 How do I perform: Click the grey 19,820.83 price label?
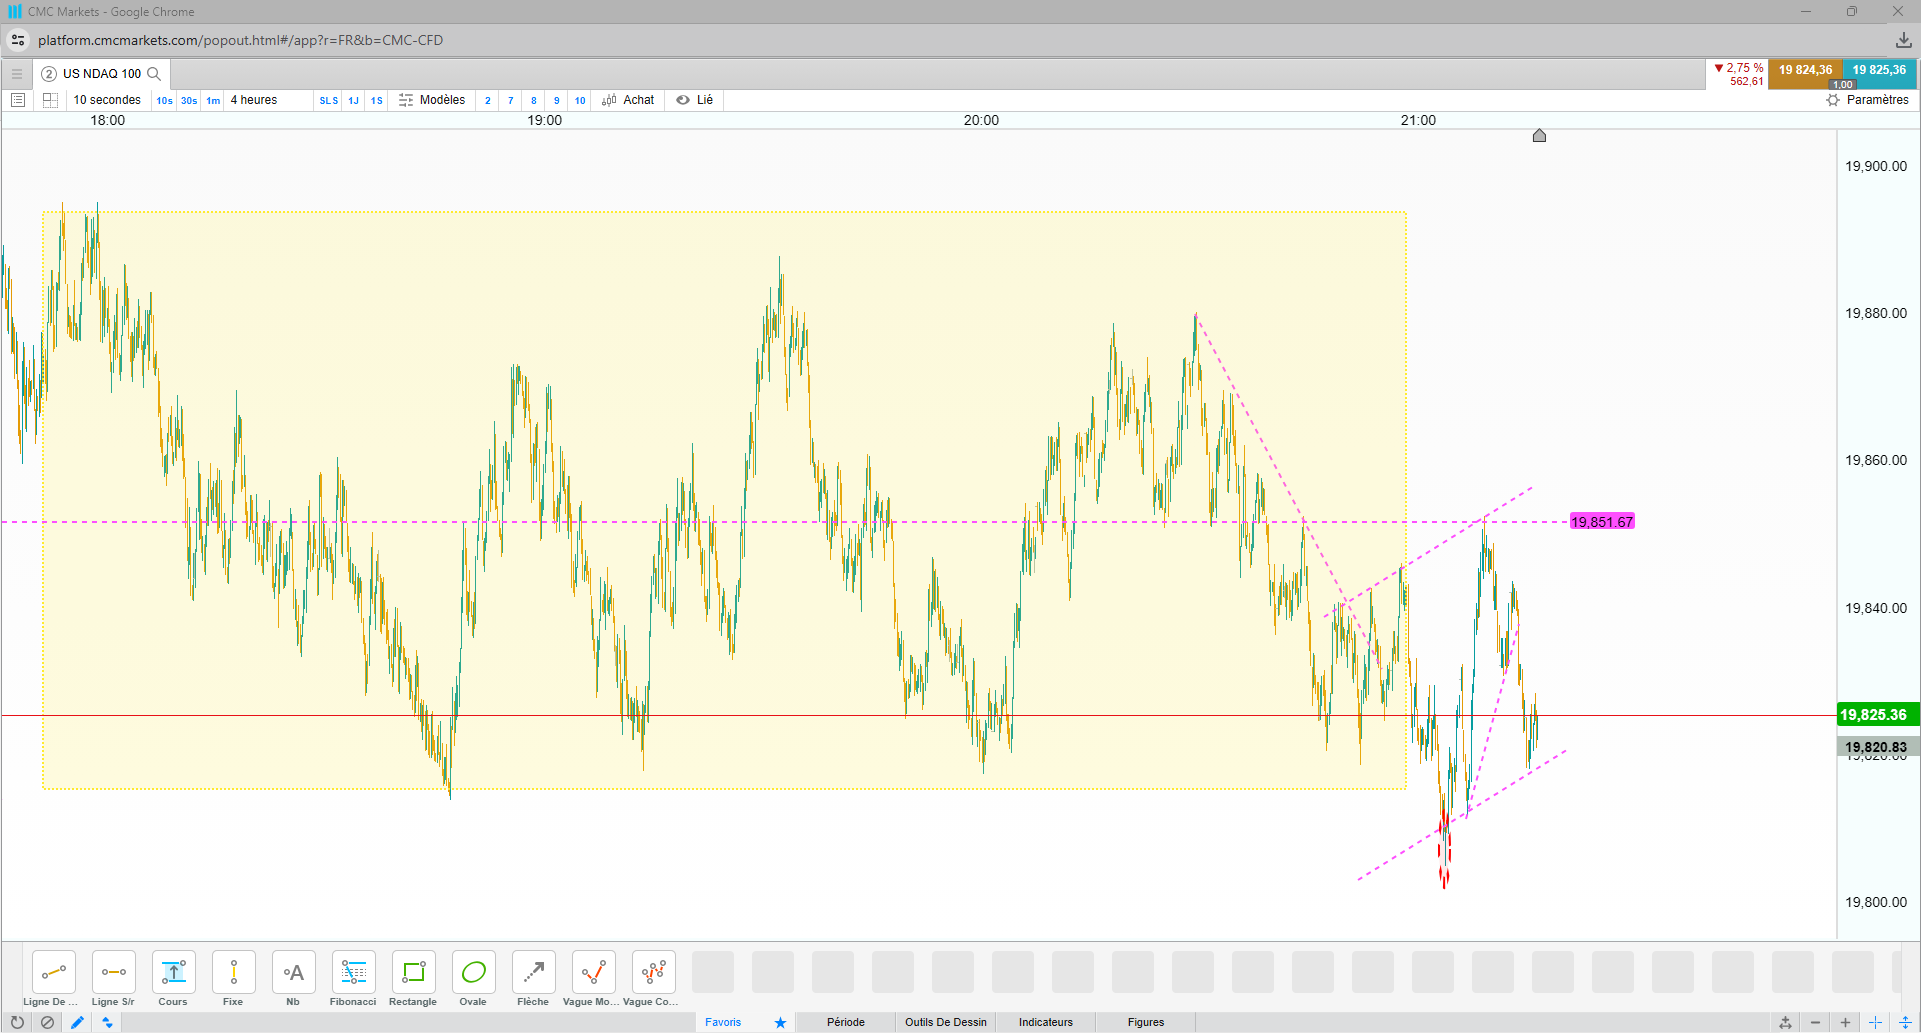[x=1878, y=747]
